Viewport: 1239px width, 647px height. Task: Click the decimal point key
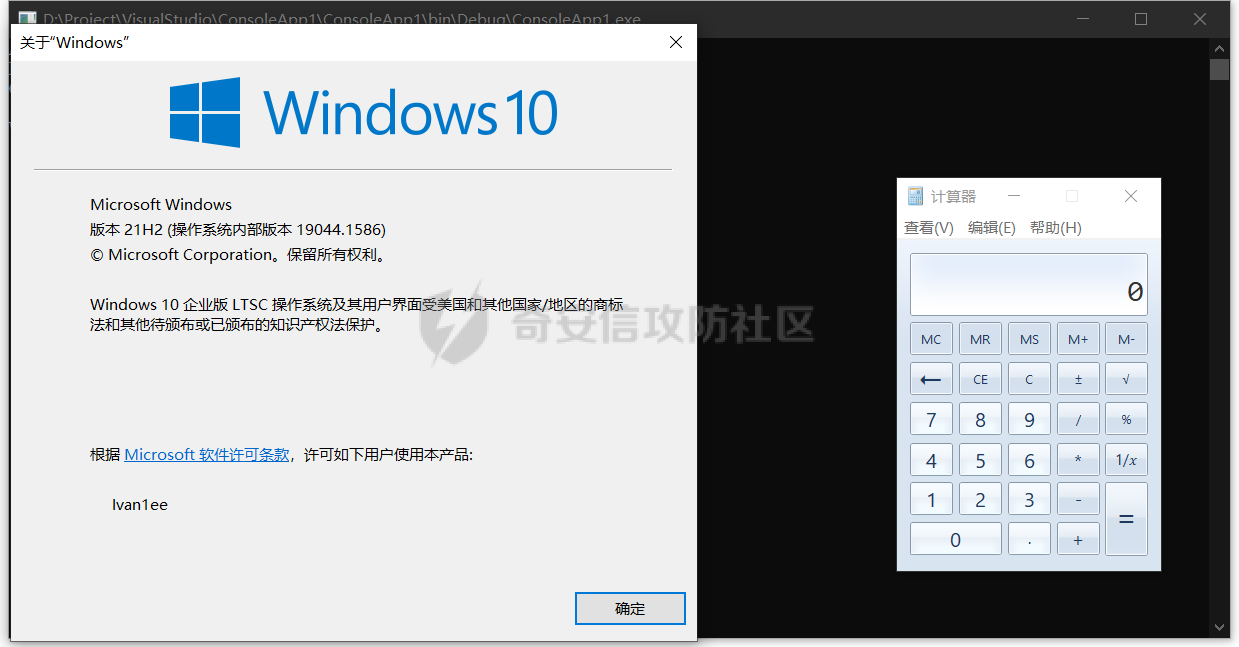pos(1029,539)
